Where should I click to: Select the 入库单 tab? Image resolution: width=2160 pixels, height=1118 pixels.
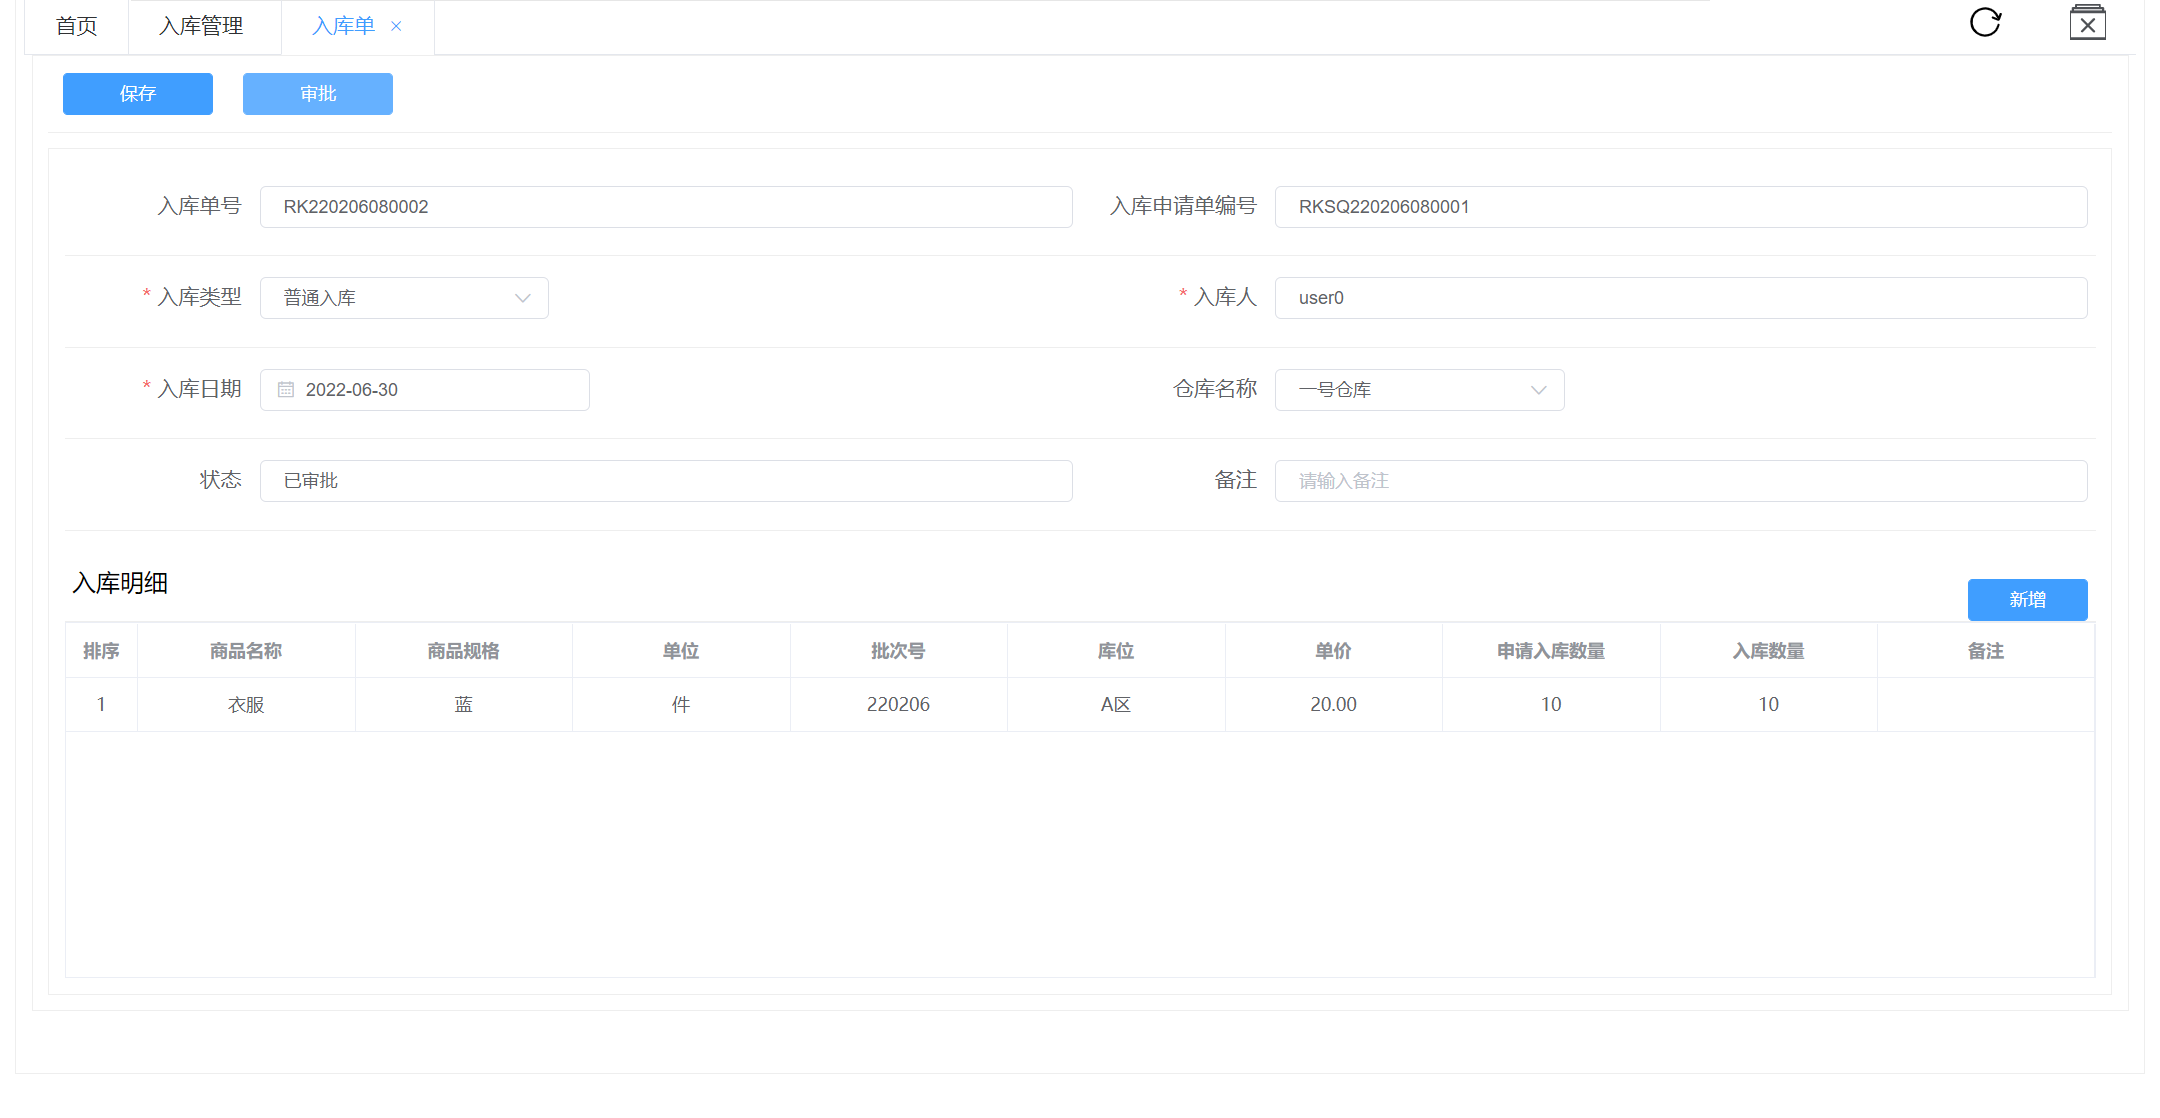(343, 26)
